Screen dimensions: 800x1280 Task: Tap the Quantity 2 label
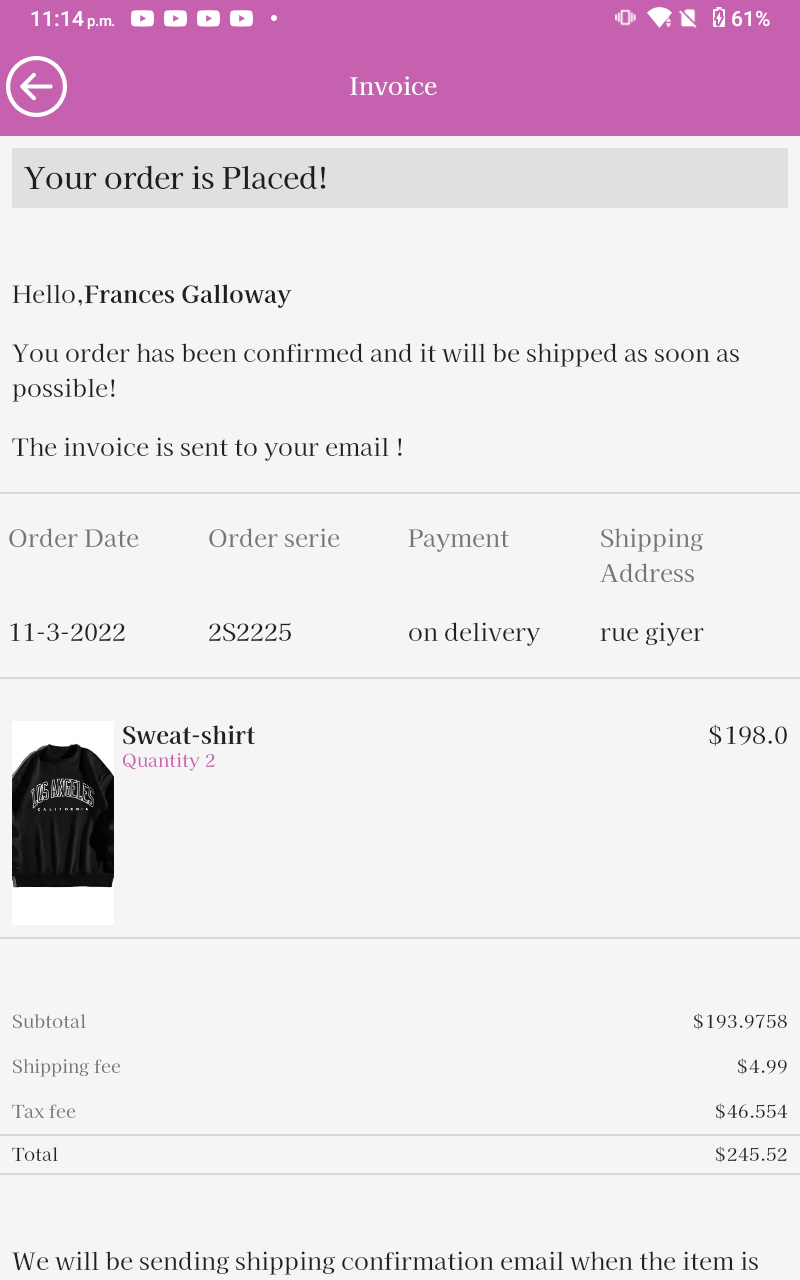pyautogui.click(x=169, y=761)
